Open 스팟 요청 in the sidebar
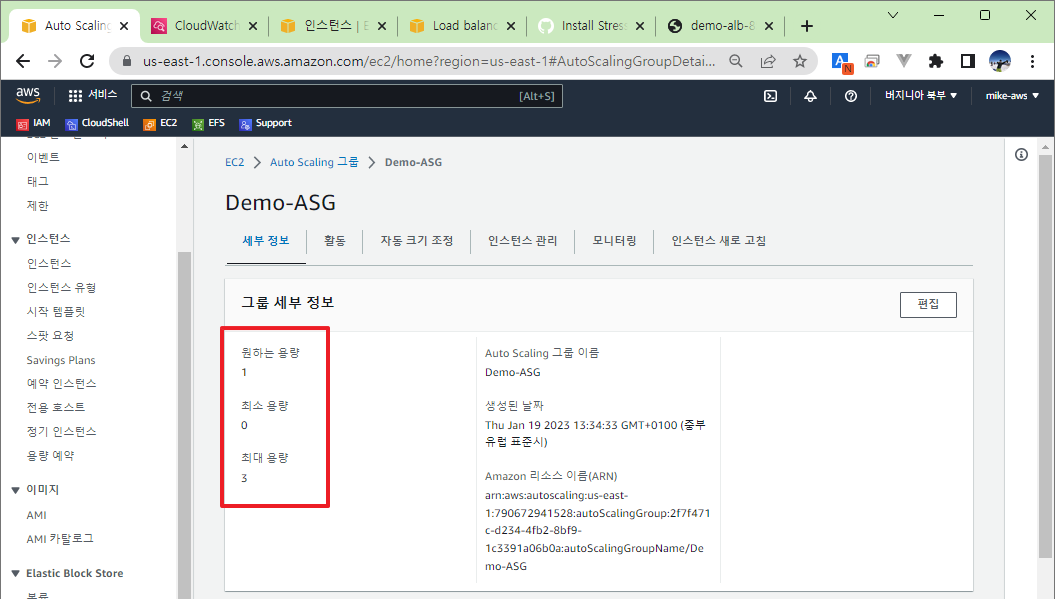The image size is (1055, 599). pos(50,335)
